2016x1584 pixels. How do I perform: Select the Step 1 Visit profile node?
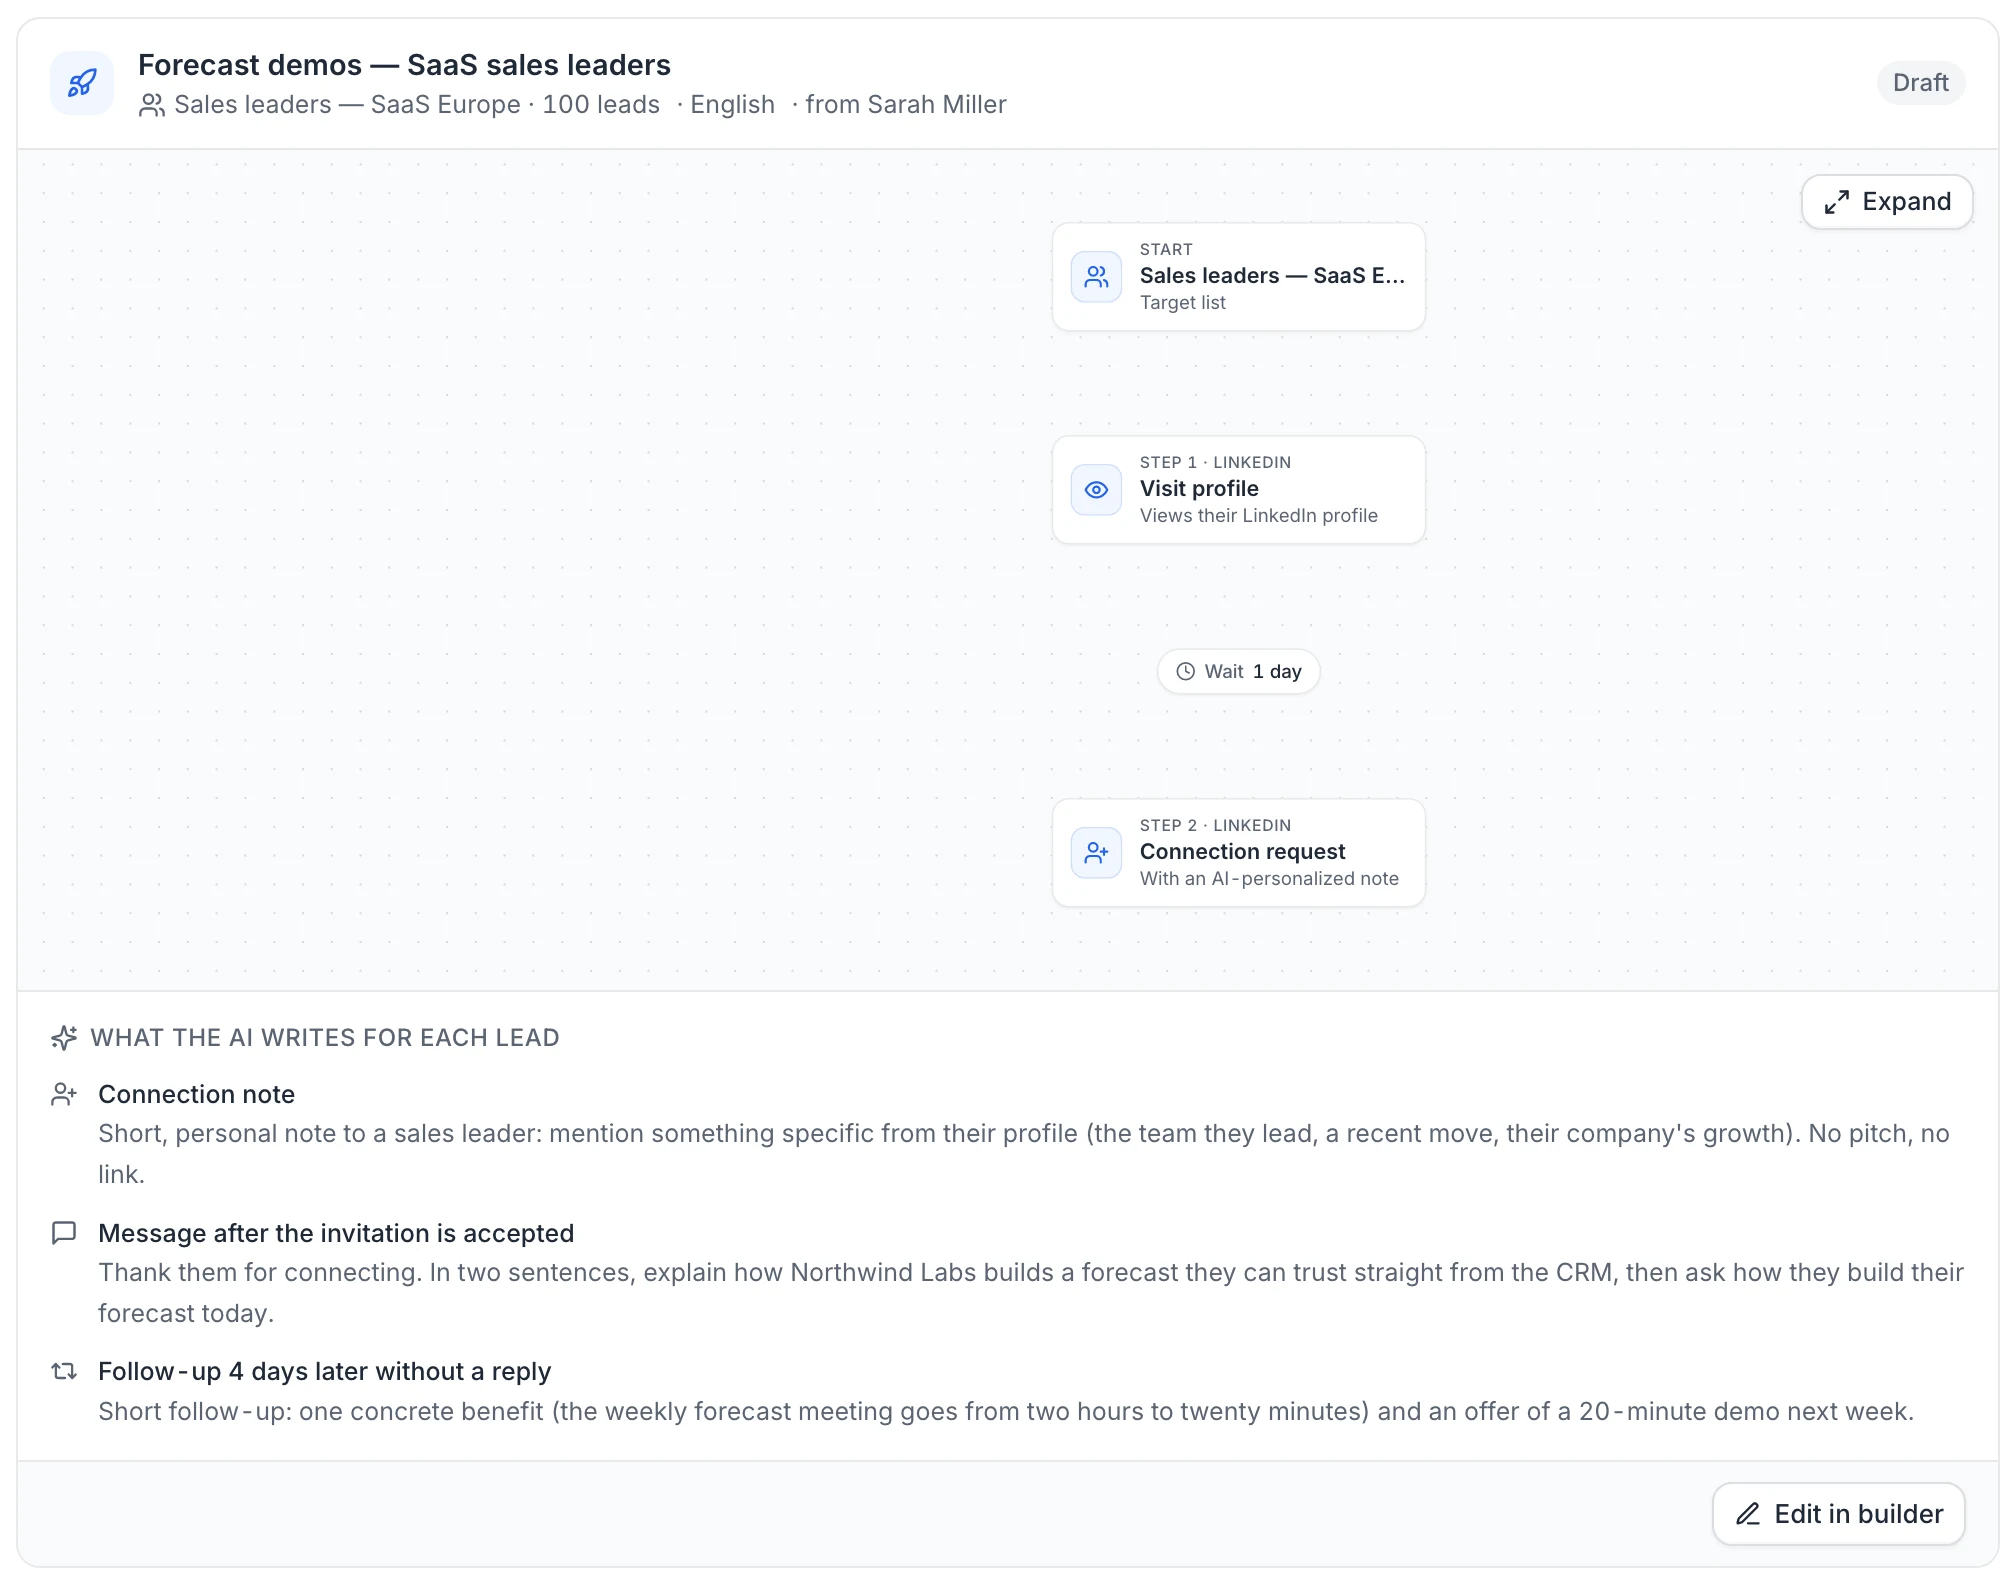(x=1239, y=490)
